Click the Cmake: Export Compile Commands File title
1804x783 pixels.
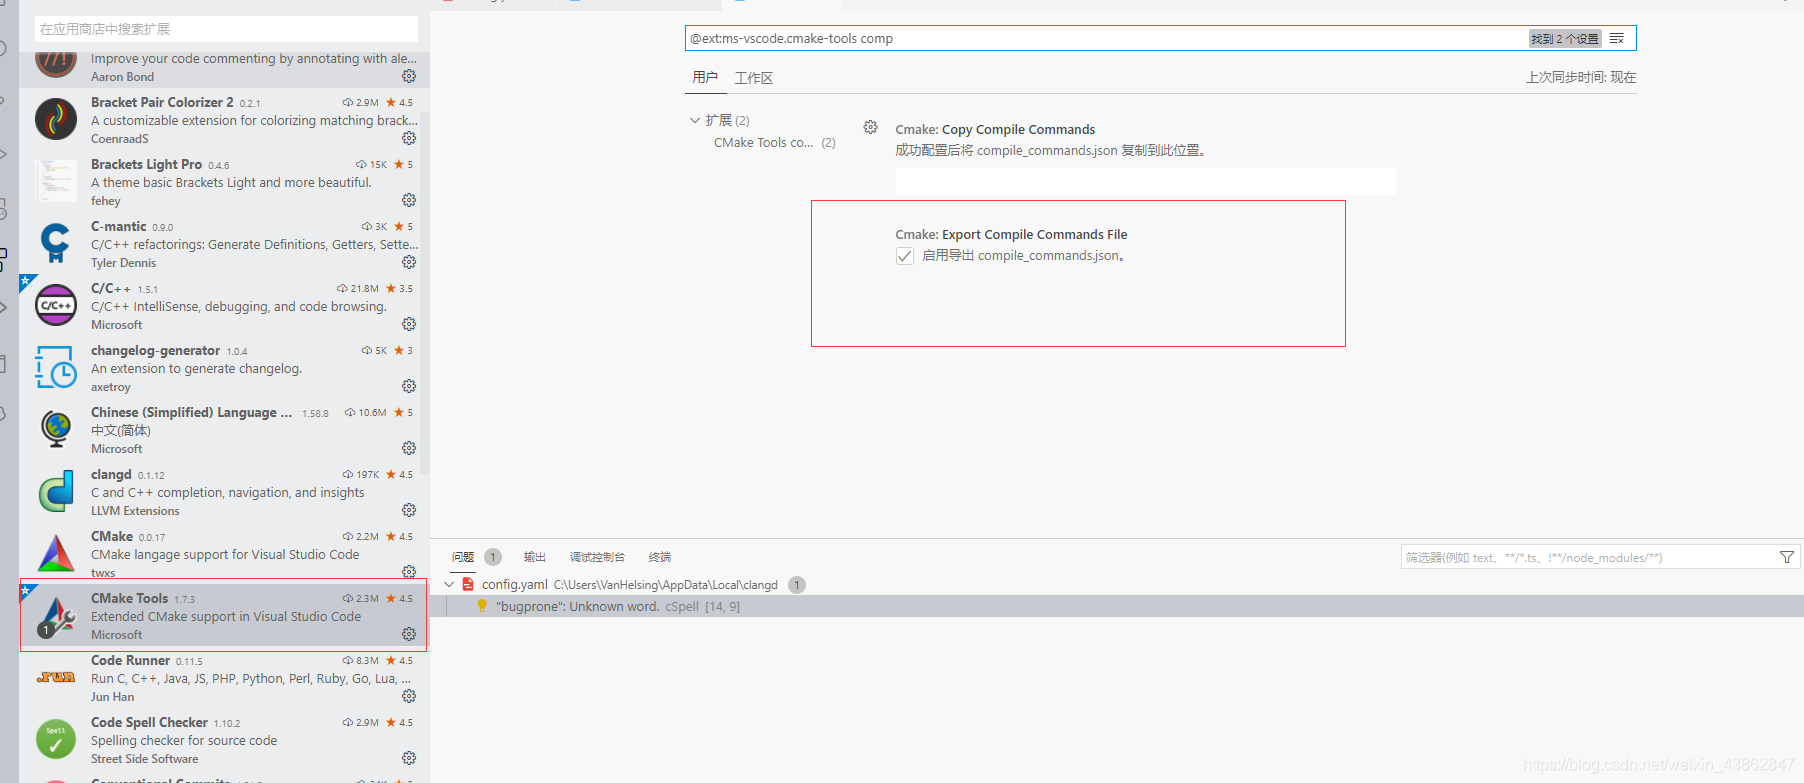point(1011,234)
